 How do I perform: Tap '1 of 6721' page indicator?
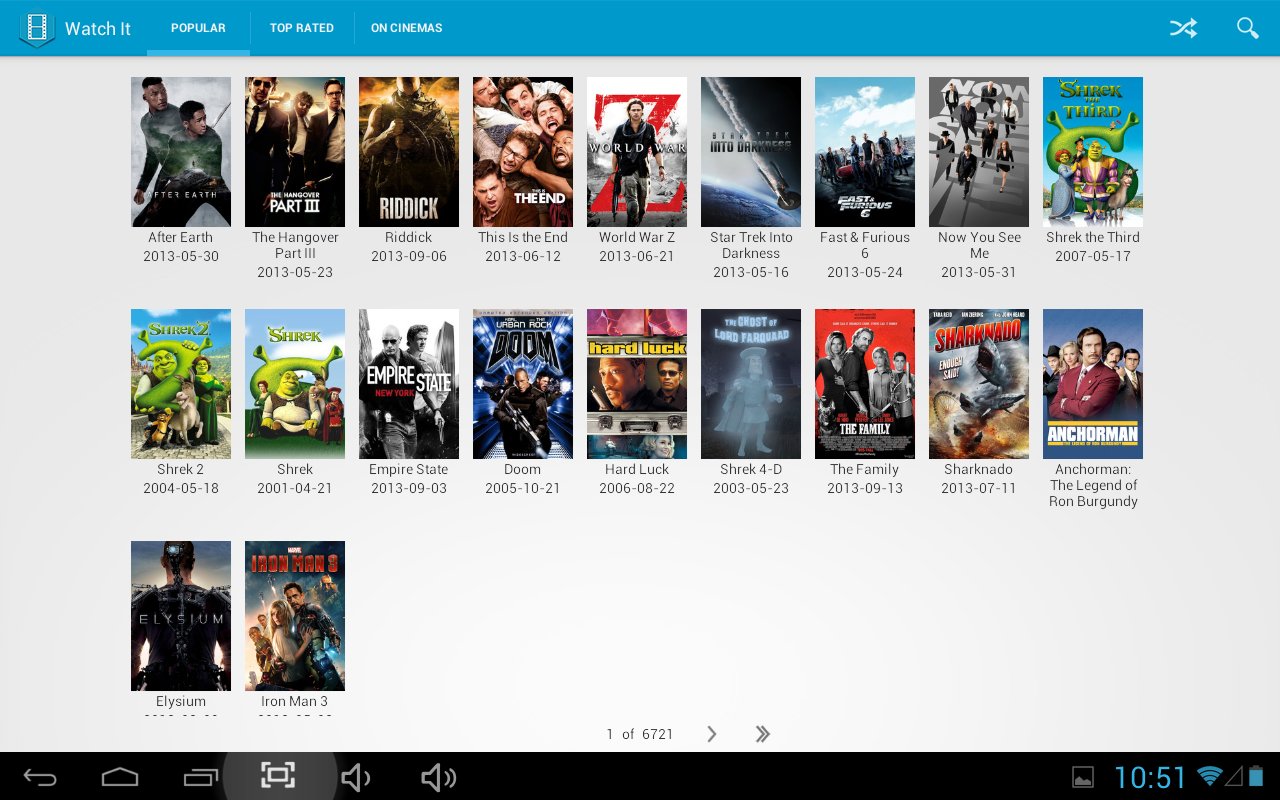[x=640, y=734]
